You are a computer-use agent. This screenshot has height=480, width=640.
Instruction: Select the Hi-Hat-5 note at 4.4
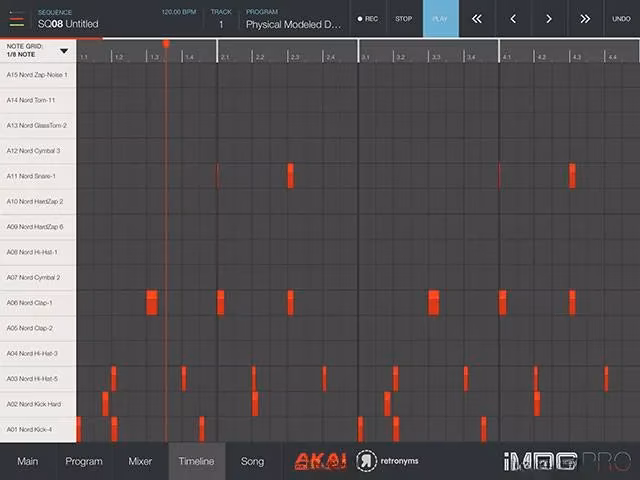tap(606, 379)
